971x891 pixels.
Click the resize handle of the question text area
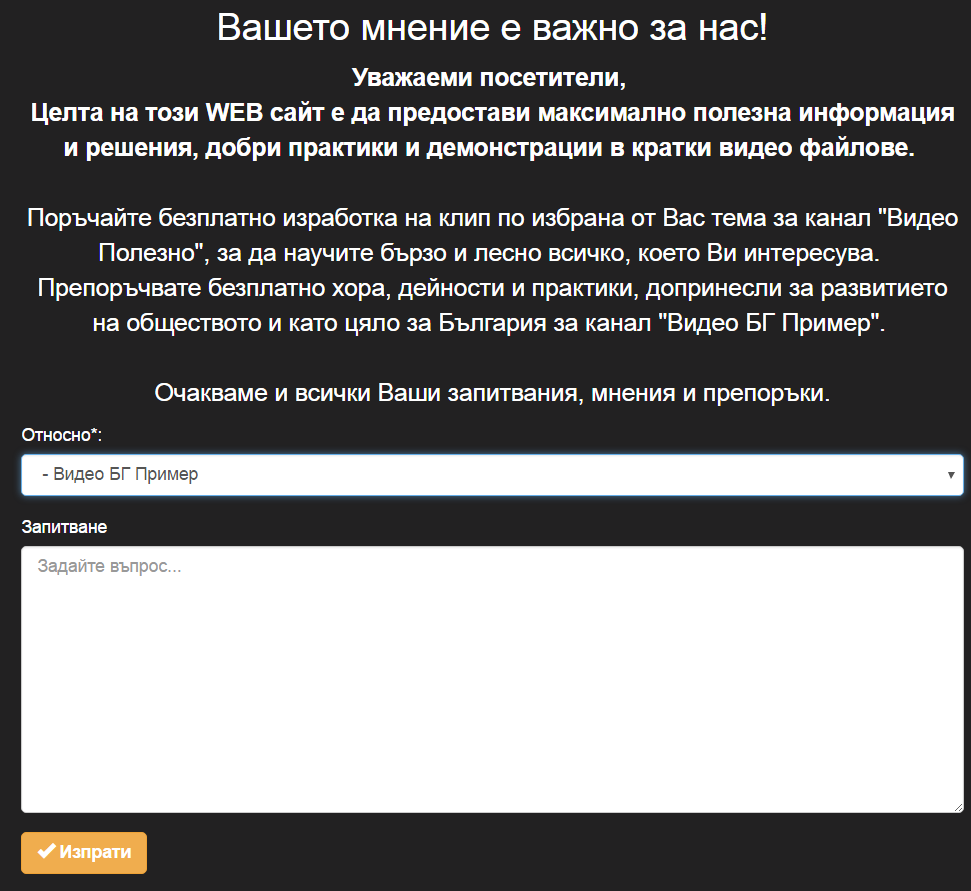tap(957, 806)
